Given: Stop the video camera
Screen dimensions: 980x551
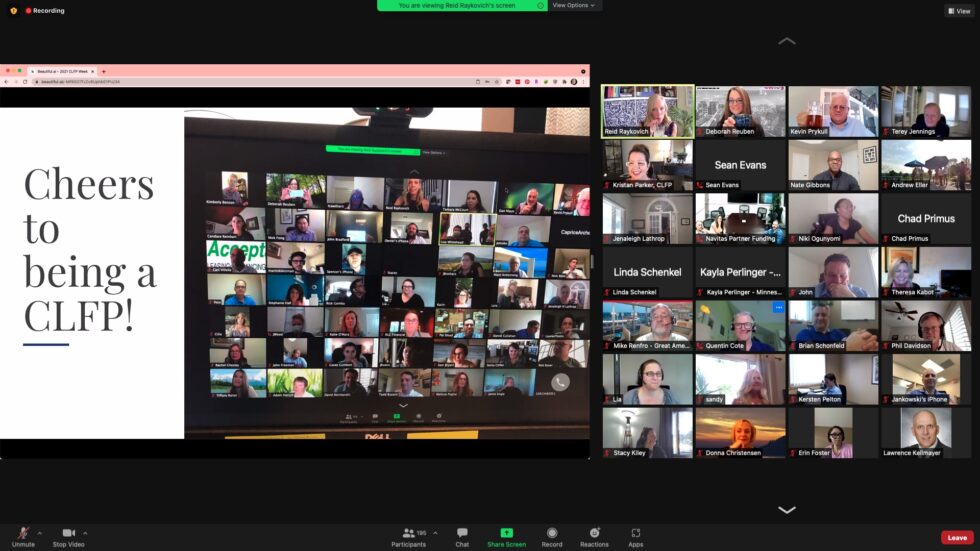Looking at the screenshot, I should 68,534.
